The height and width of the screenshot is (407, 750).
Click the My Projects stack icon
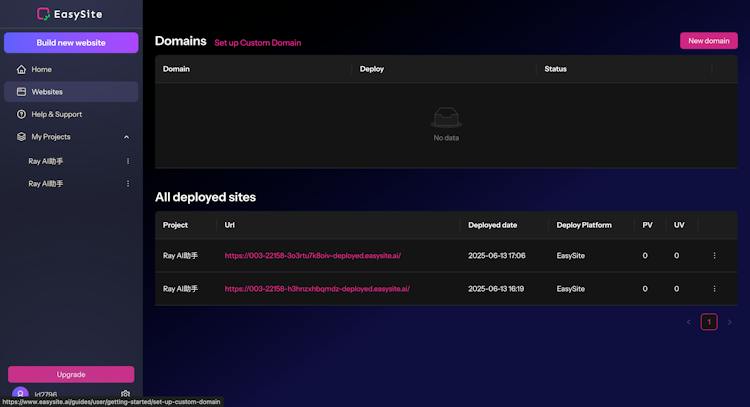pos(22,137)
